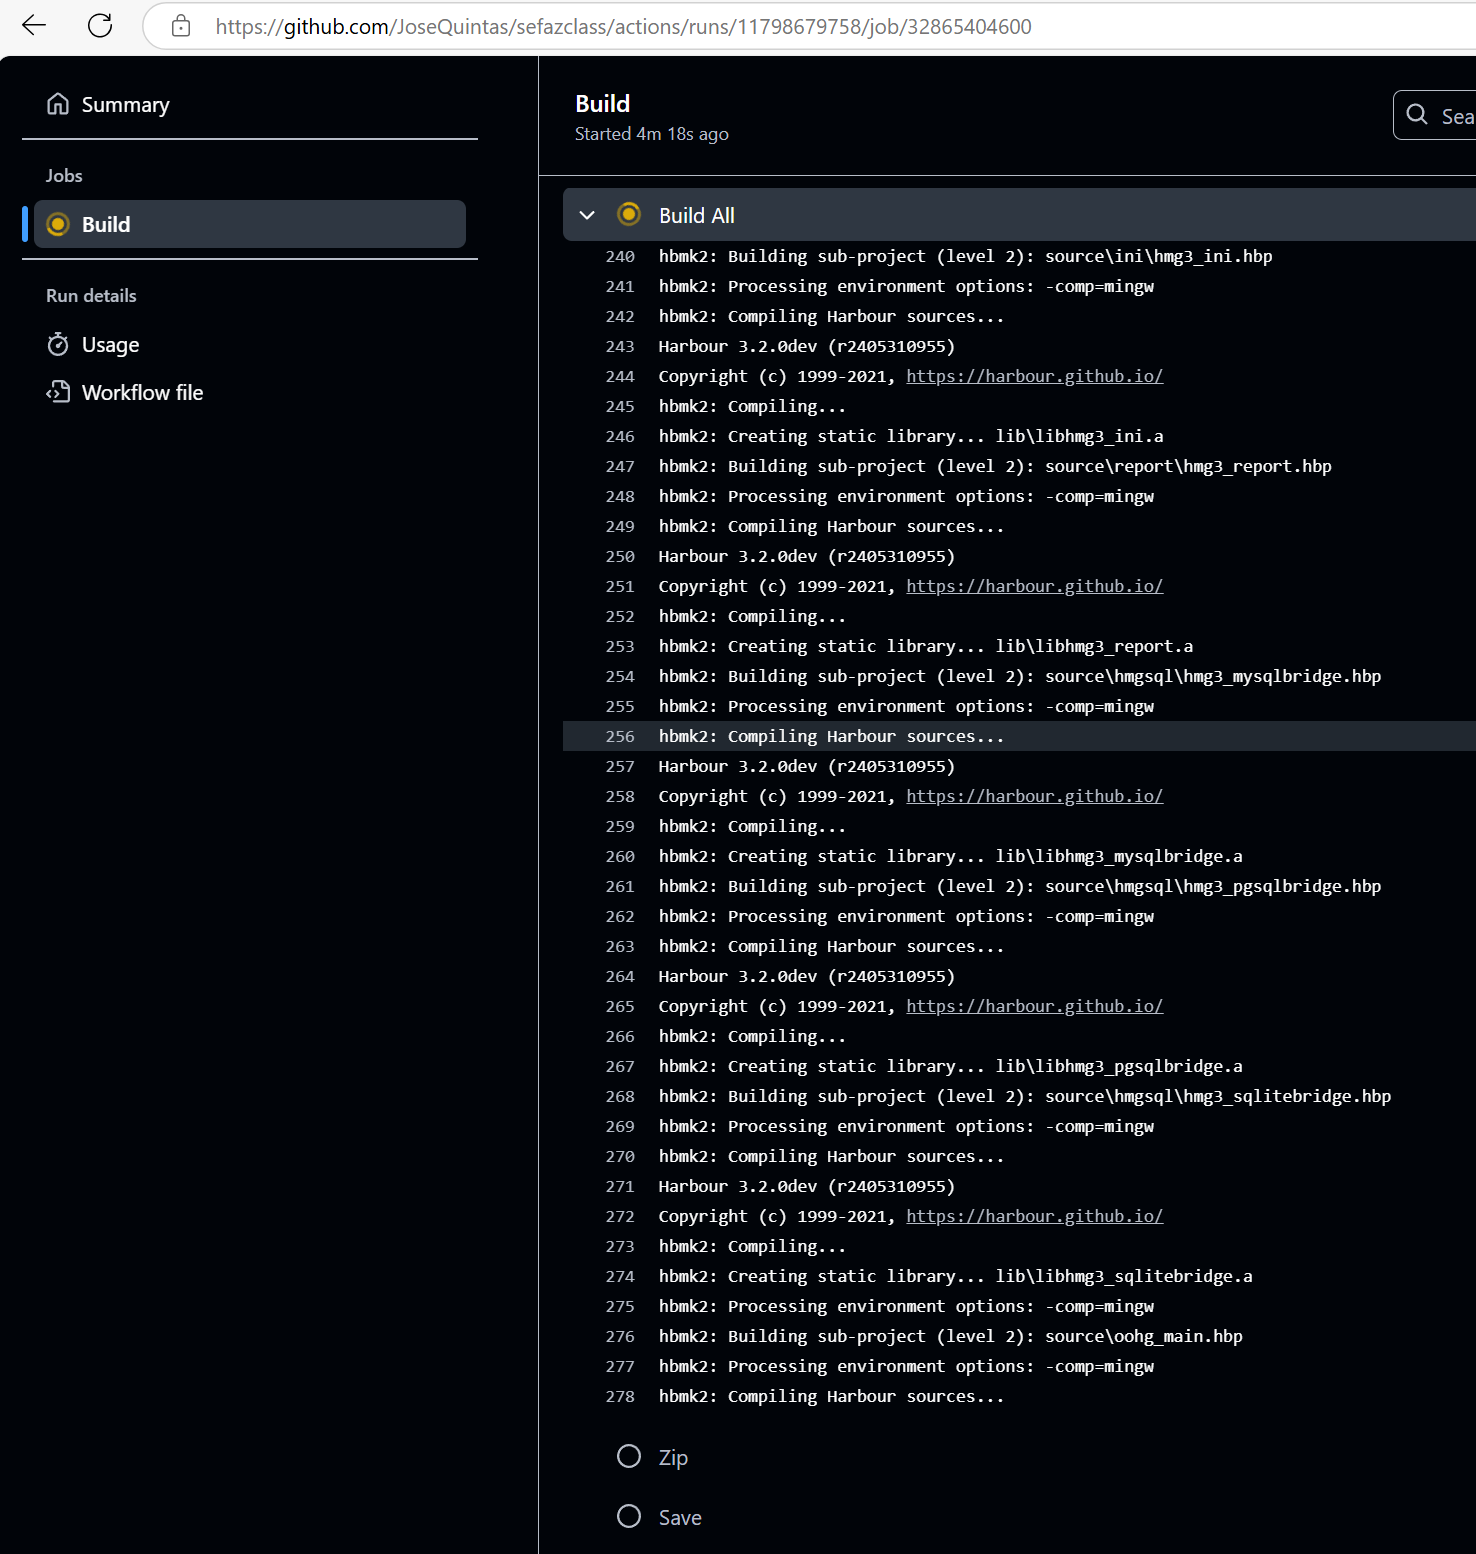Expand the pending Zip step
This screenshot has height=1554, width=1476.
click(x=673, y=1457)
